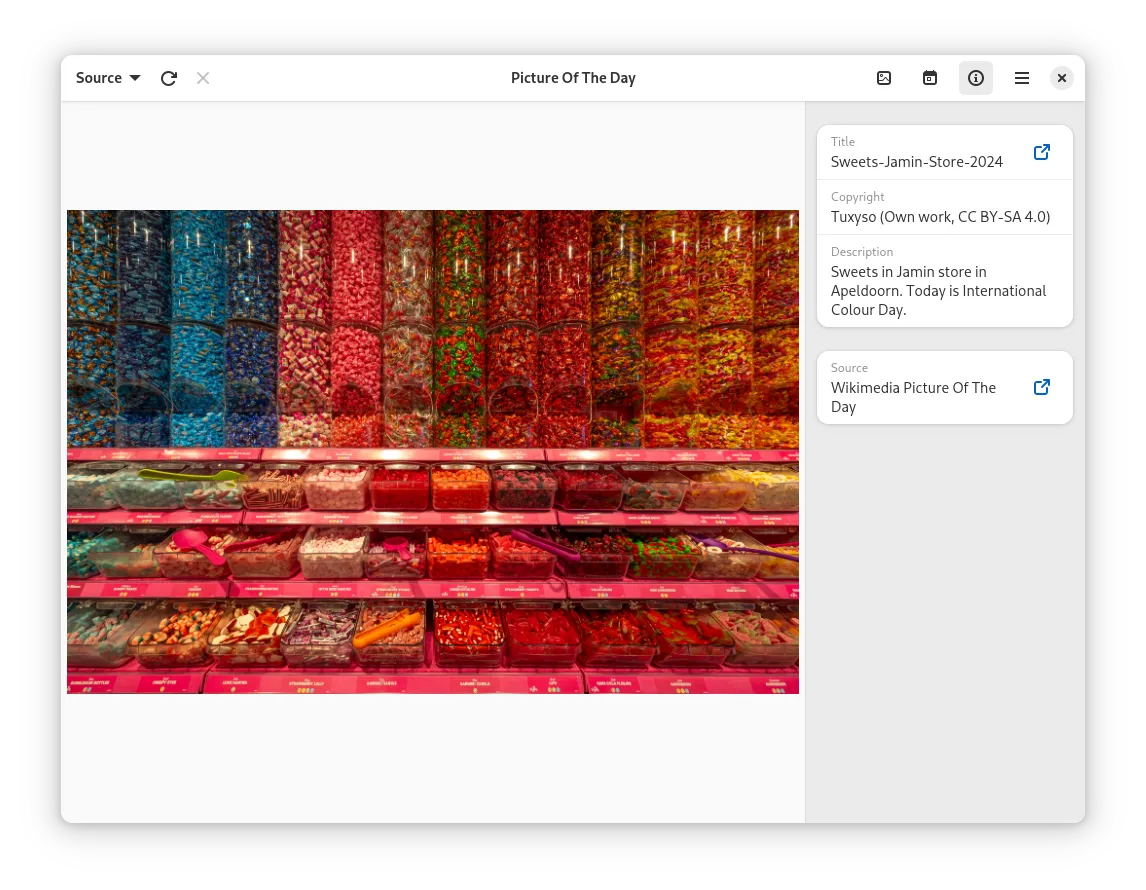Close the Picture Of The Day window
Viewport: 1146px width, 890px height.
[x=1062, y=78]
